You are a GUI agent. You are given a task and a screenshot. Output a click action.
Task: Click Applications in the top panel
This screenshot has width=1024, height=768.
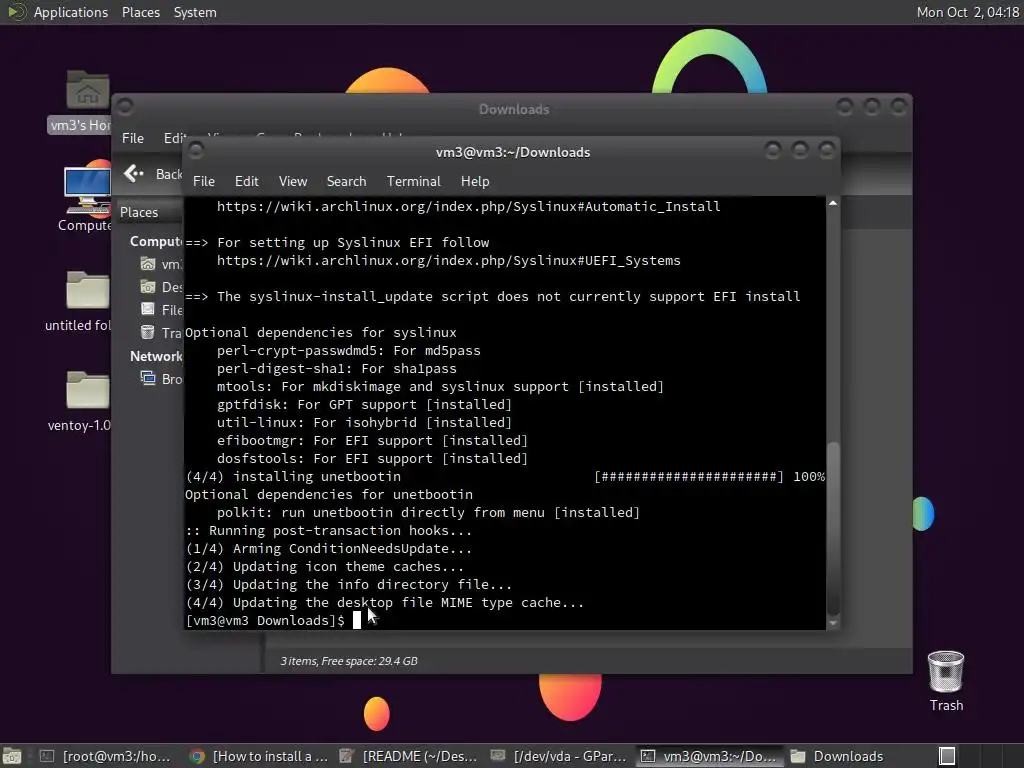point(71,12)
